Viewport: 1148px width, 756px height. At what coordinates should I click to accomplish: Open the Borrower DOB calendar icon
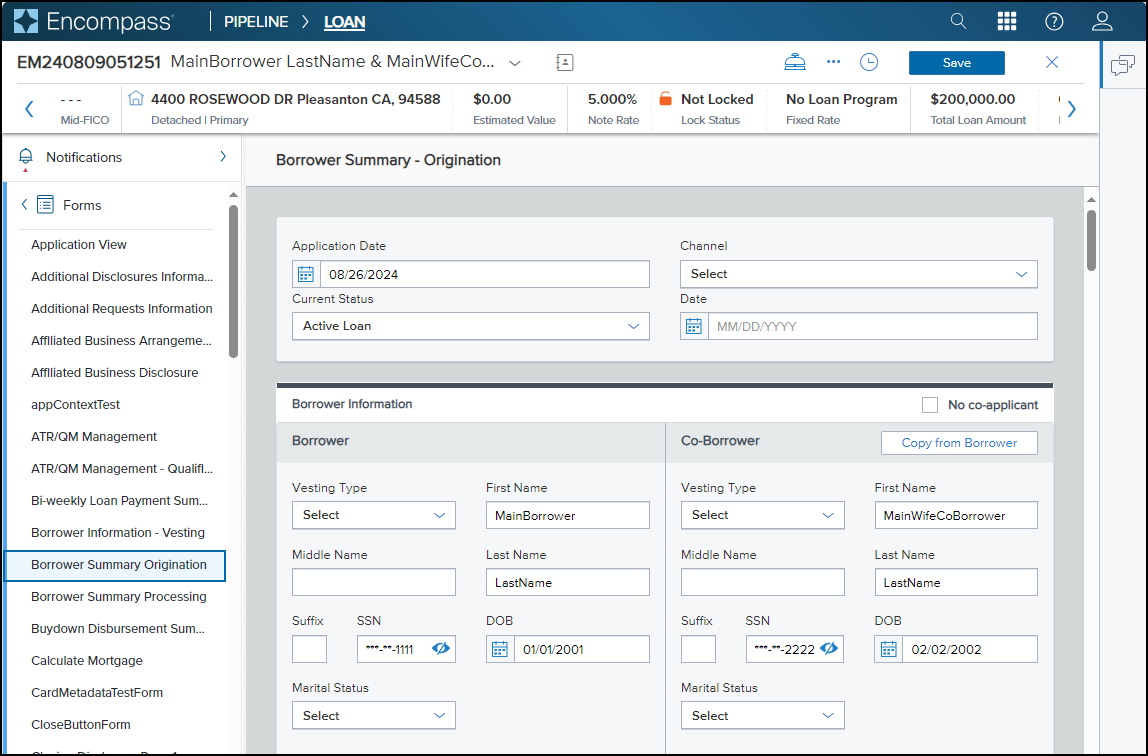tap(500, 649)
